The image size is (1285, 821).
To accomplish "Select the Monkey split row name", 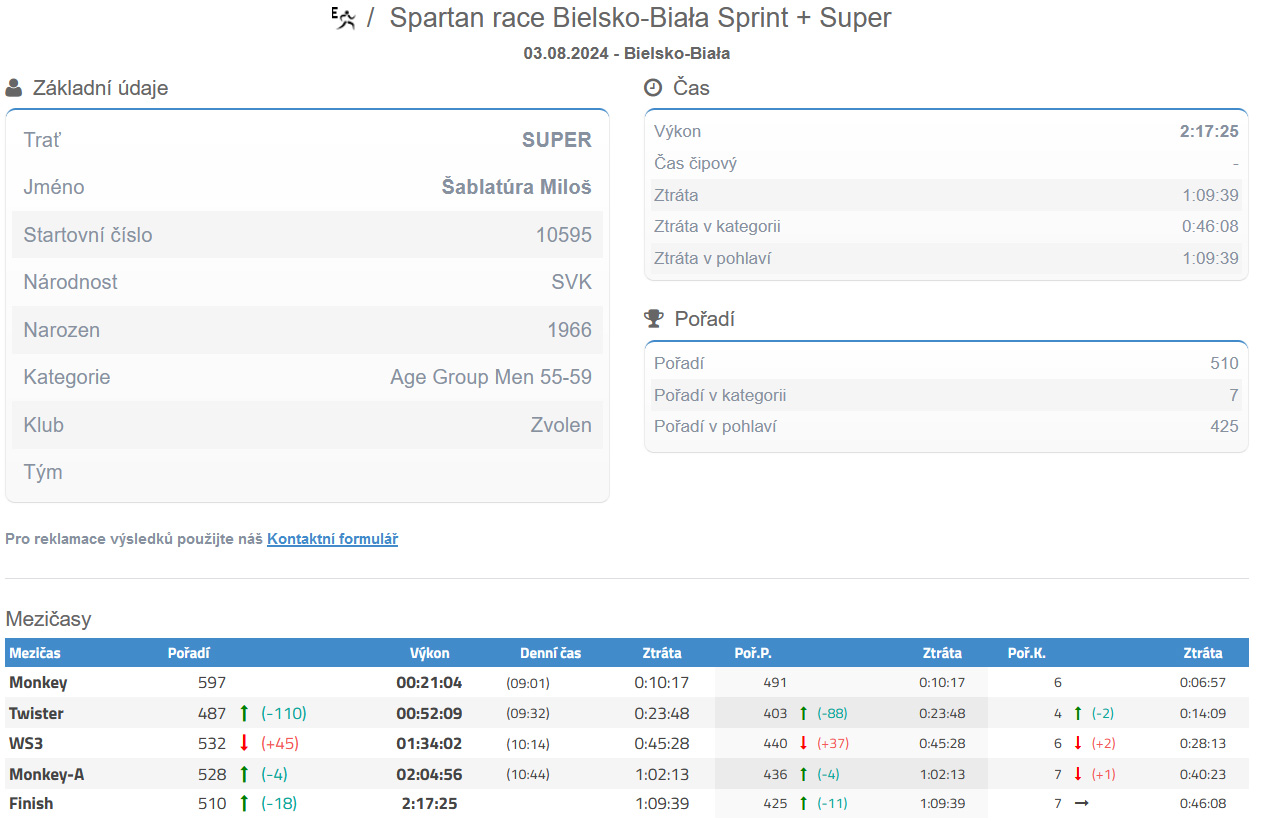I will coord(38,683).
